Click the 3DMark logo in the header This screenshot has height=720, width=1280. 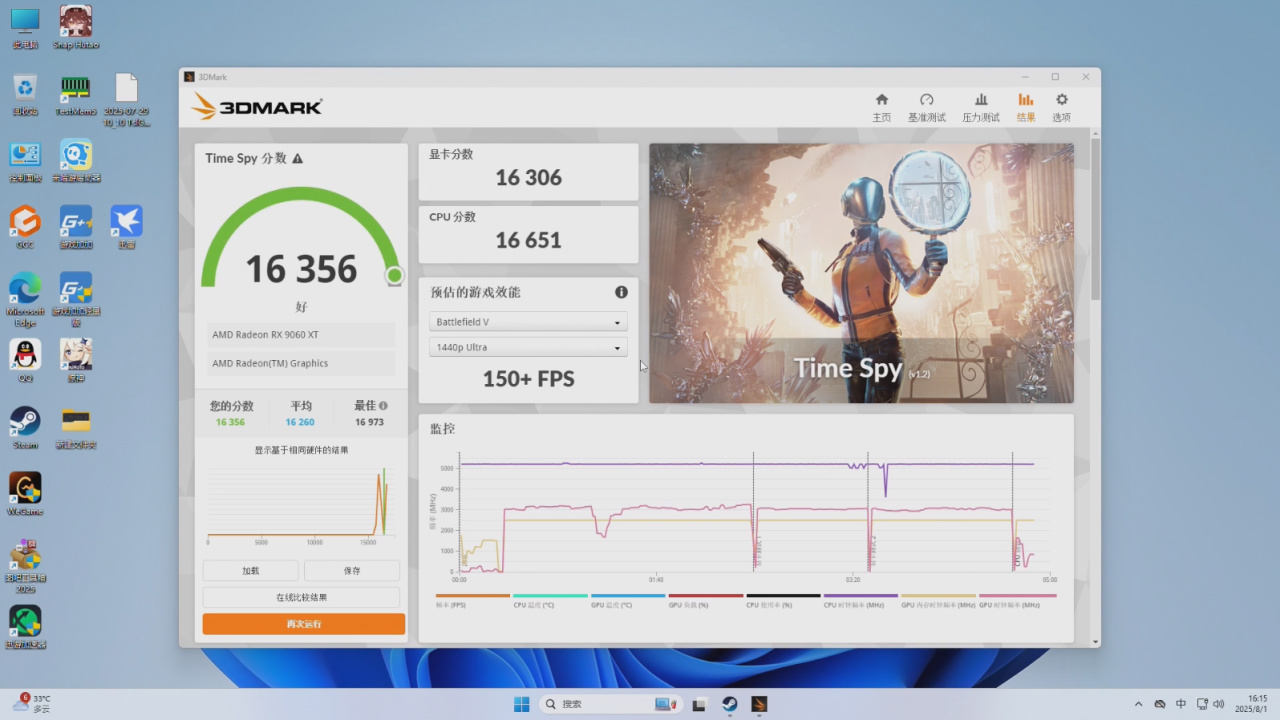click(257, 107)
